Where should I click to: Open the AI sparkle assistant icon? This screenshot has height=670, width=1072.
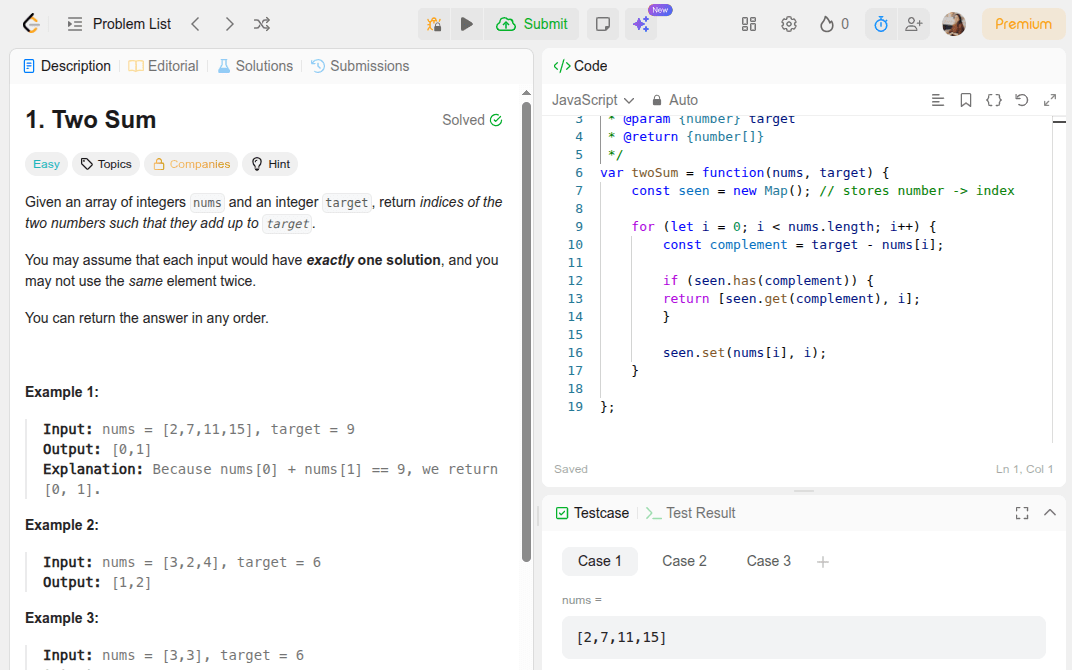641,24
